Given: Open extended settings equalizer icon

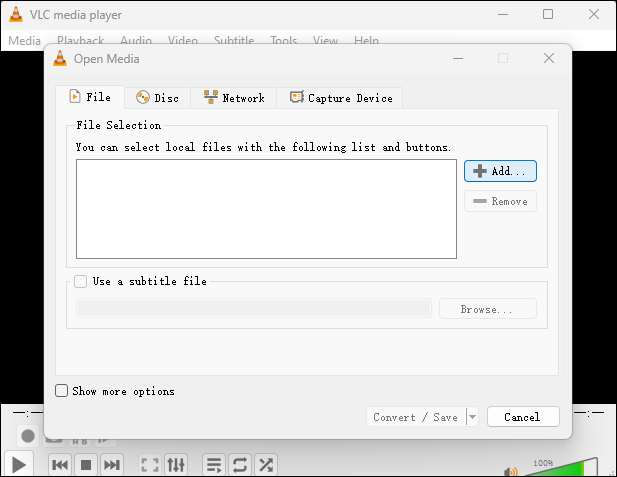Looking at the screenshot, I should click(176, 465).
